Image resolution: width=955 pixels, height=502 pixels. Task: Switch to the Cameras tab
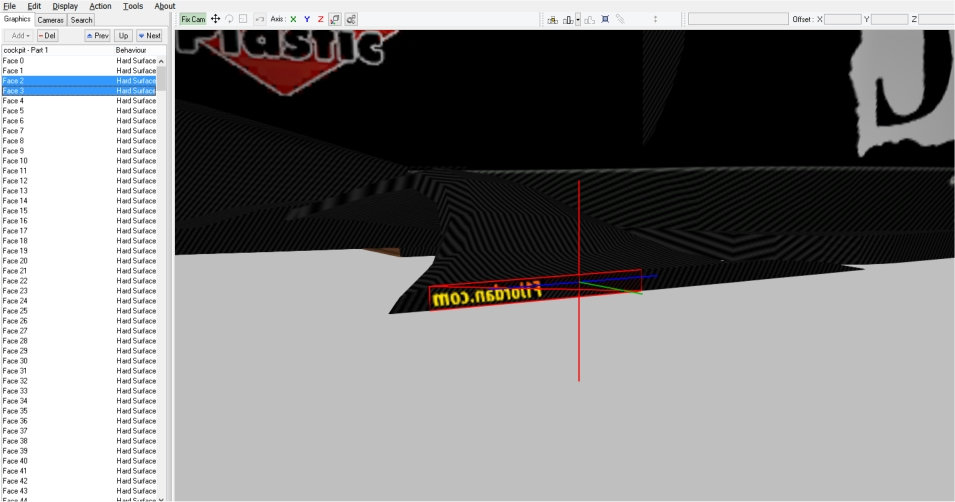point(51,20)
